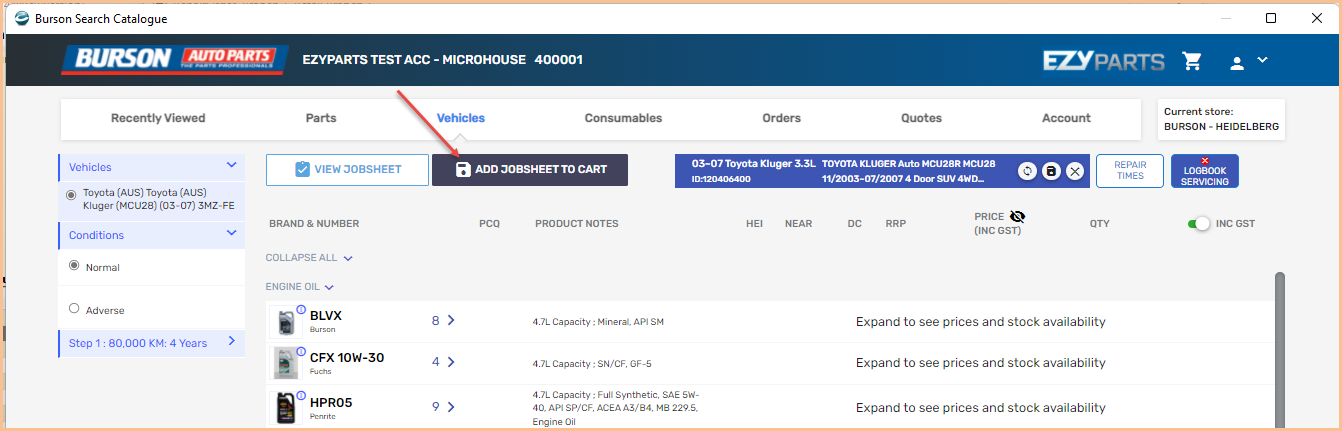Open LOGBOOK SERVICING
Screen dimensions: 1342x431
tap(1205, 170)
